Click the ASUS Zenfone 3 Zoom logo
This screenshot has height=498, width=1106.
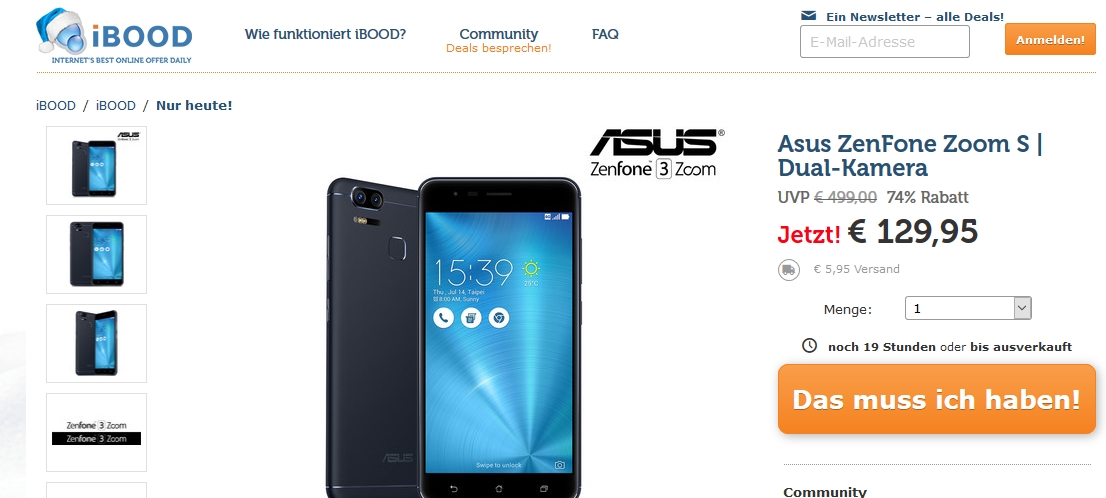656,153
